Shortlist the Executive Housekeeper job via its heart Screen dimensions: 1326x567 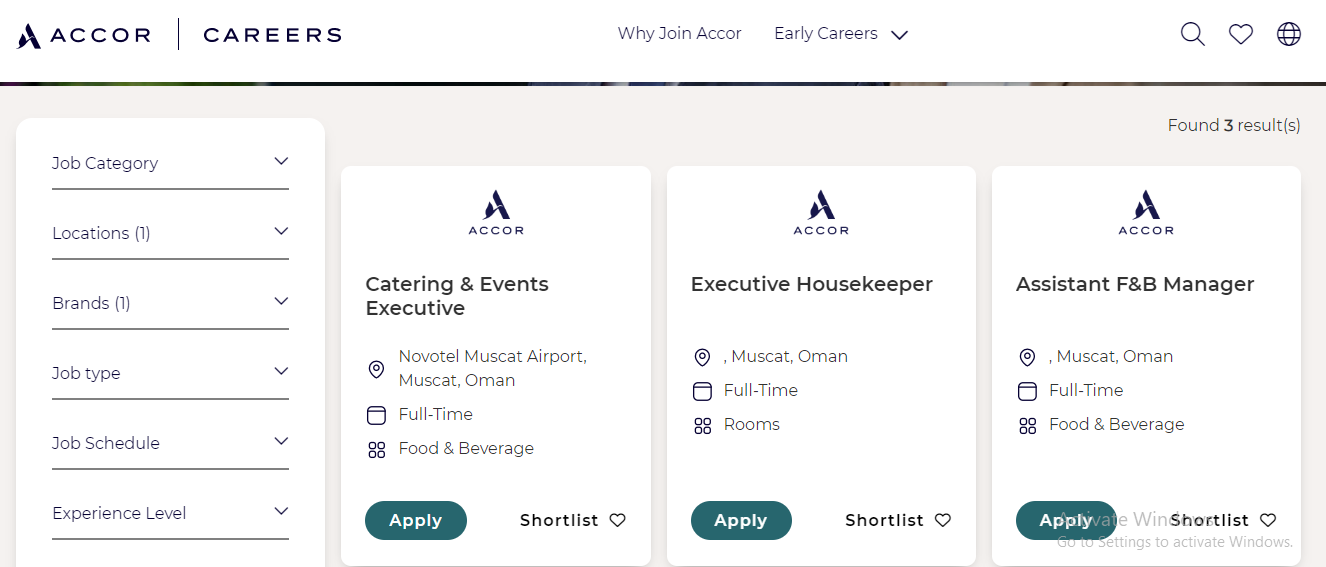pos(943,520)
